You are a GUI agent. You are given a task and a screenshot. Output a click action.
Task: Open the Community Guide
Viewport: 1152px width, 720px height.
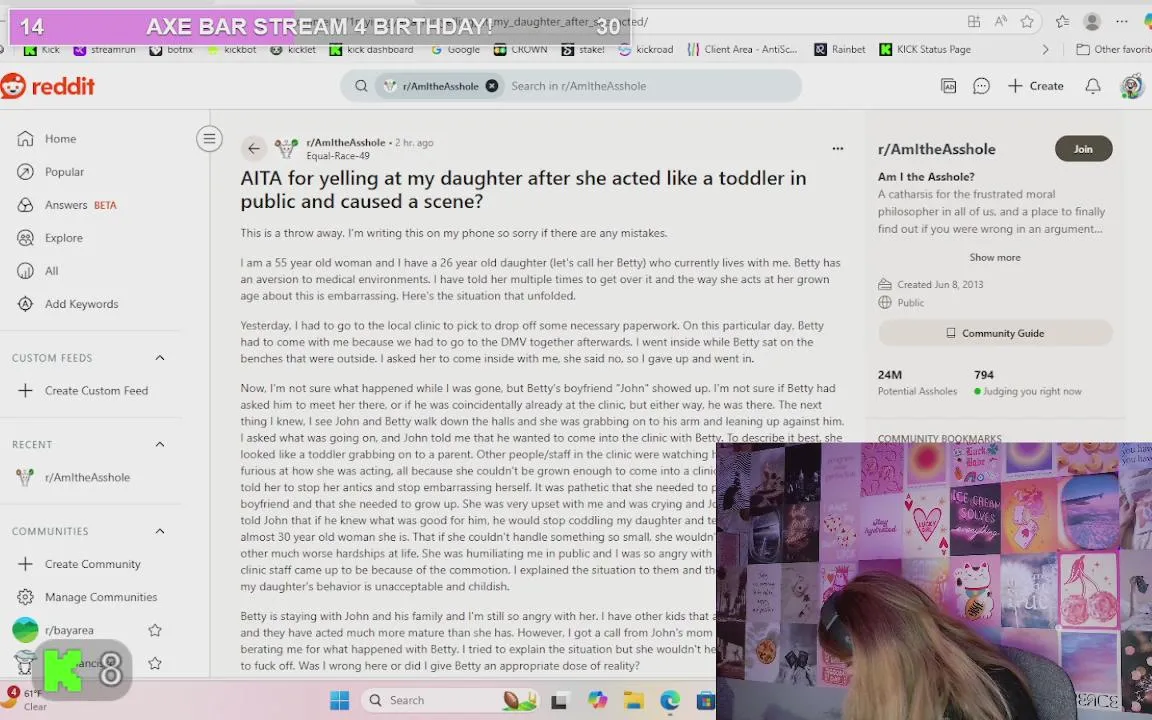pos(995,334)
